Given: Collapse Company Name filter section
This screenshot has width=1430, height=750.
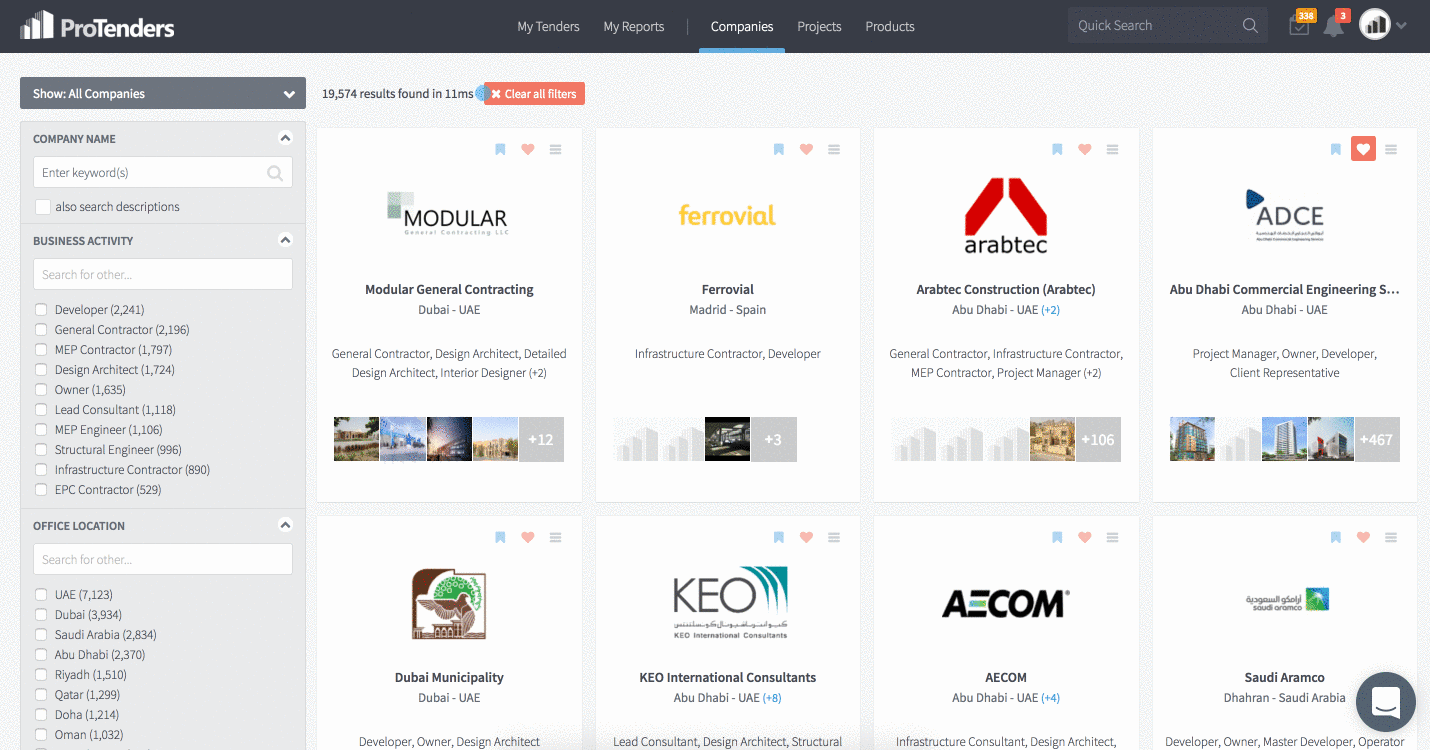Looking at the screenshot, I should [285, 139].
